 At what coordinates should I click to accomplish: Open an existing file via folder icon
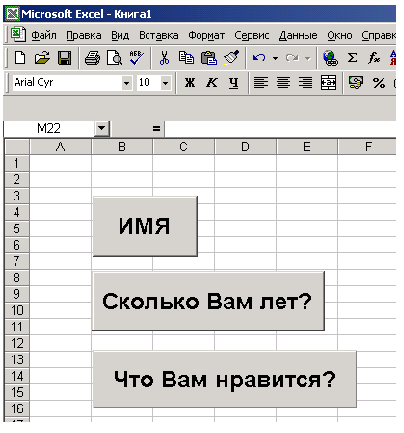click(42, 58)
